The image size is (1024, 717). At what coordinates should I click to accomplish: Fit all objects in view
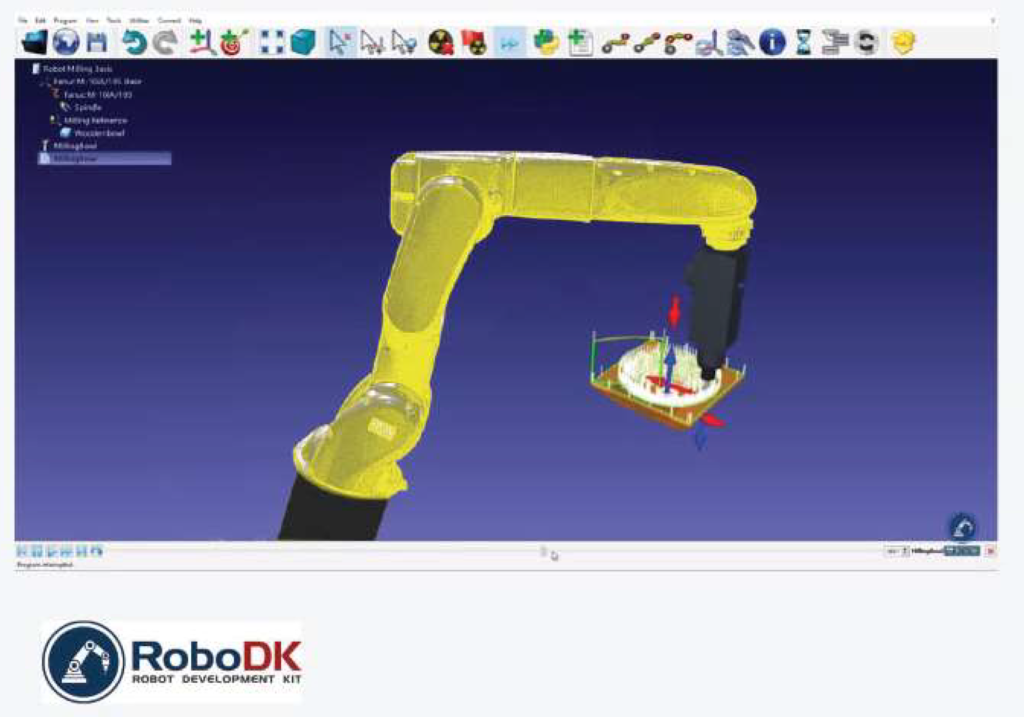[x=272, y=43]
